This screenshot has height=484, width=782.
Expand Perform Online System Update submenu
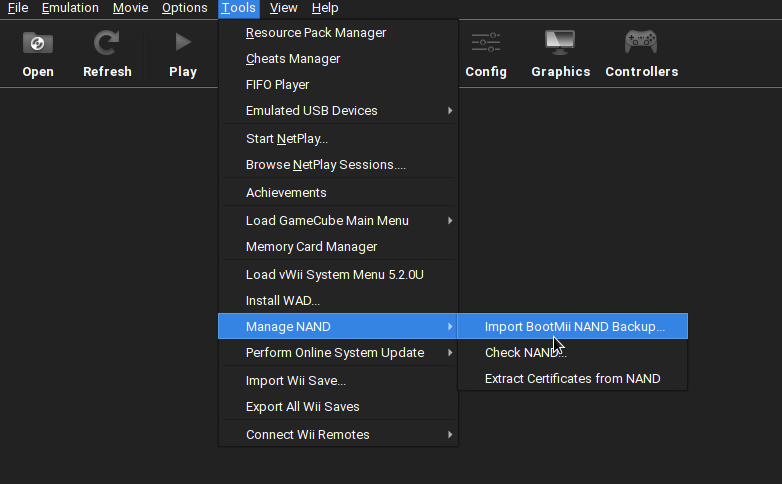click(338, 353)
